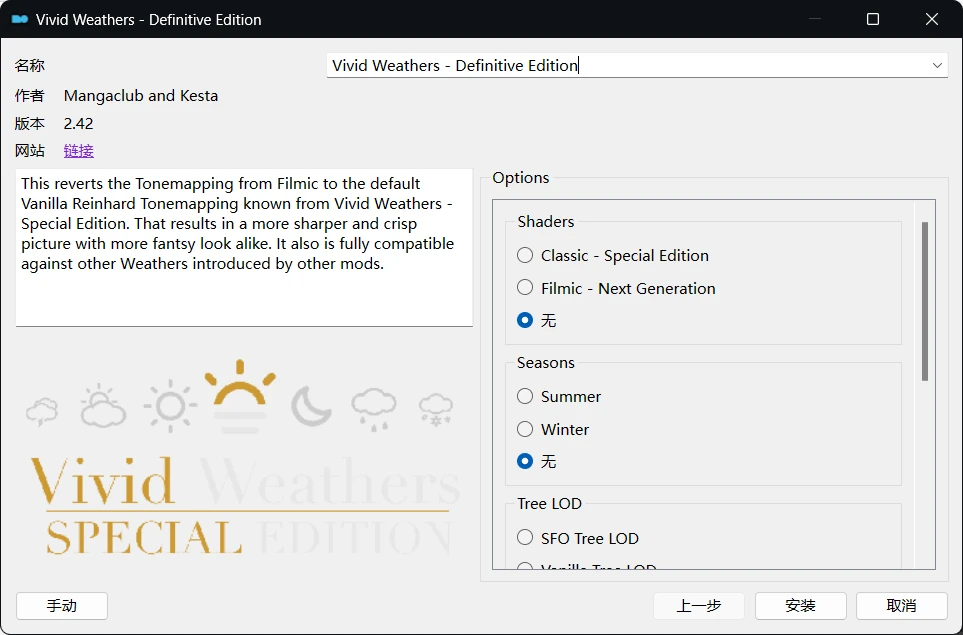Image resolution: width=963 pixels, height=635 pixels.
Task: Click the Seasons group label
Action: (545, 363)
